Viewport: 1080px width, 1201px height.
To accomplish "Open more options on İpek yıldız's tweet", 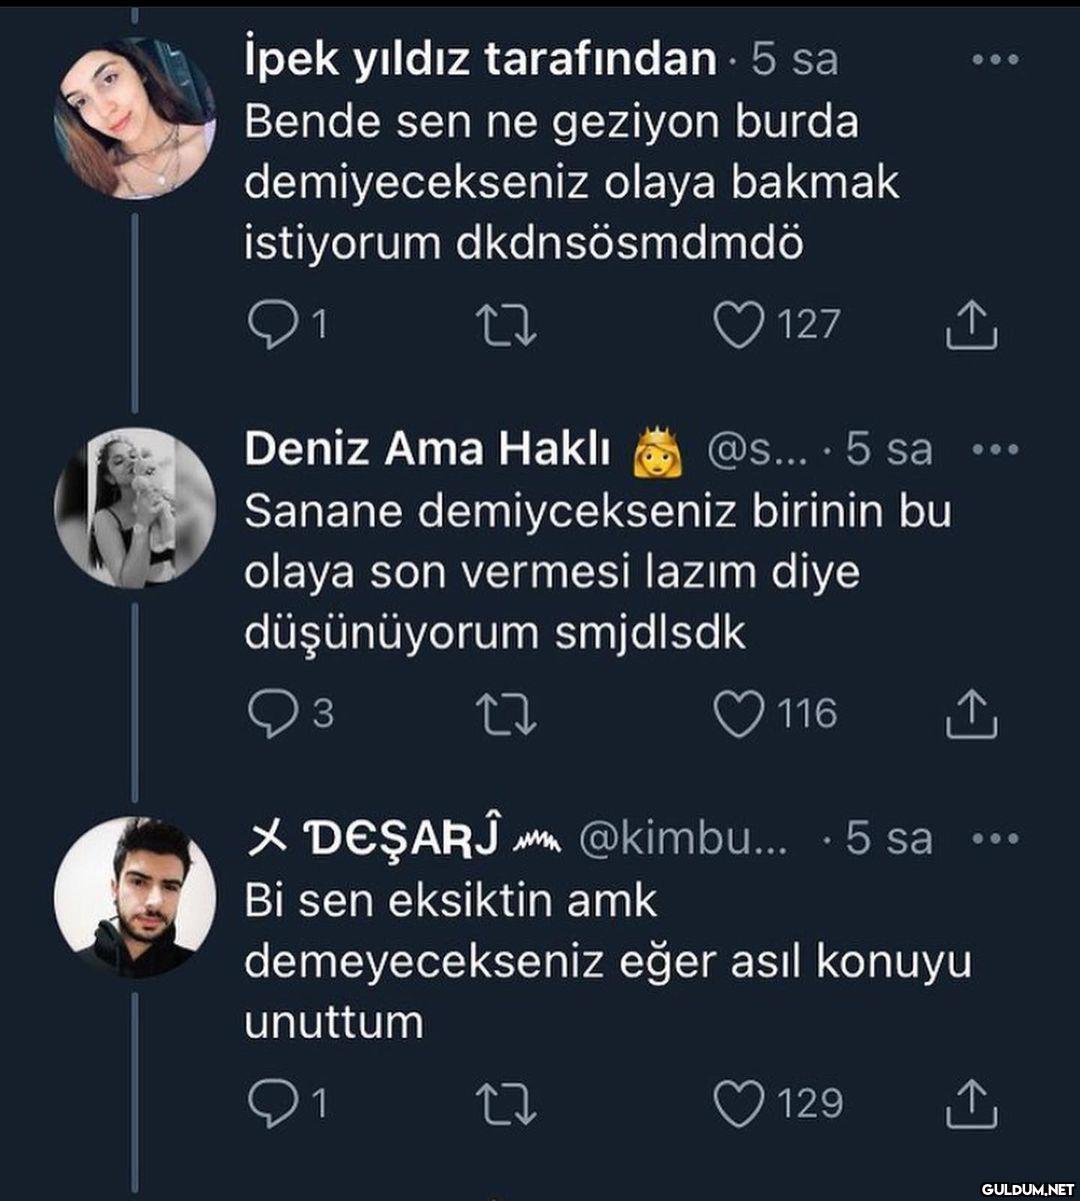I will [995, 60].
